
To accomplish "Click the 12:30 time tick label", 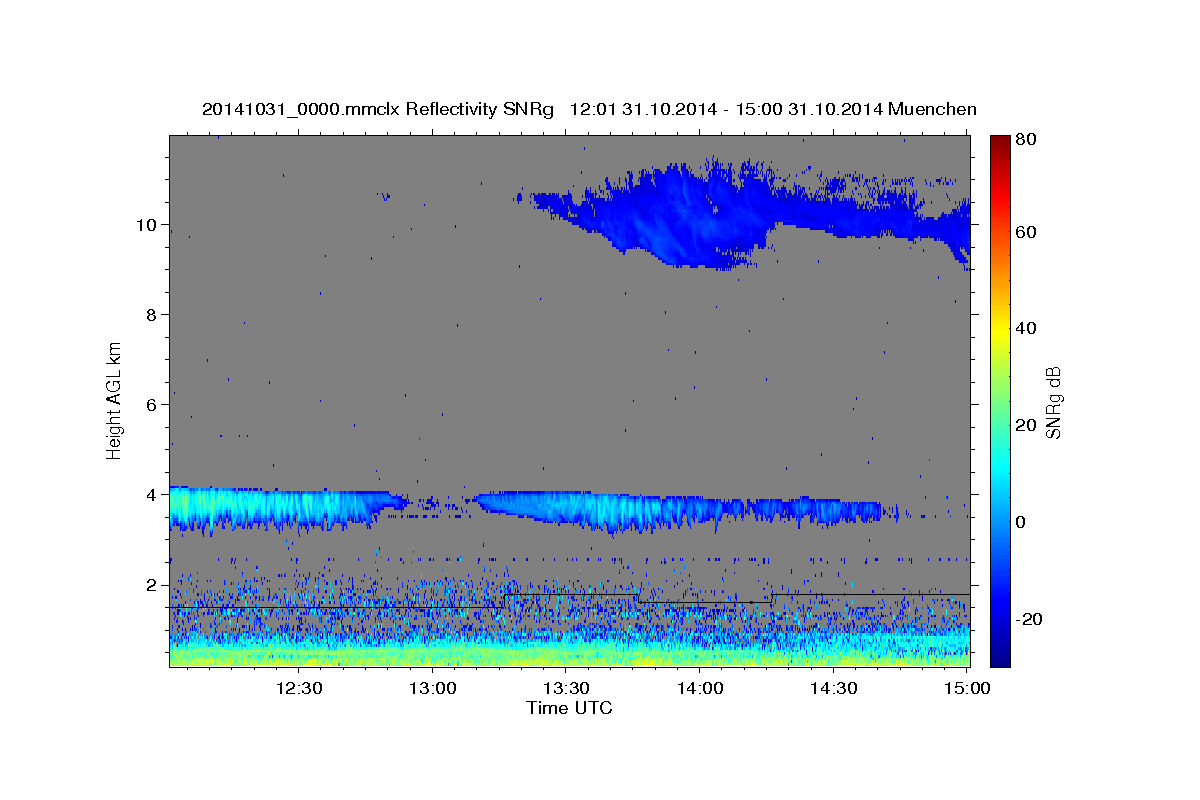I will coord(298,689).
